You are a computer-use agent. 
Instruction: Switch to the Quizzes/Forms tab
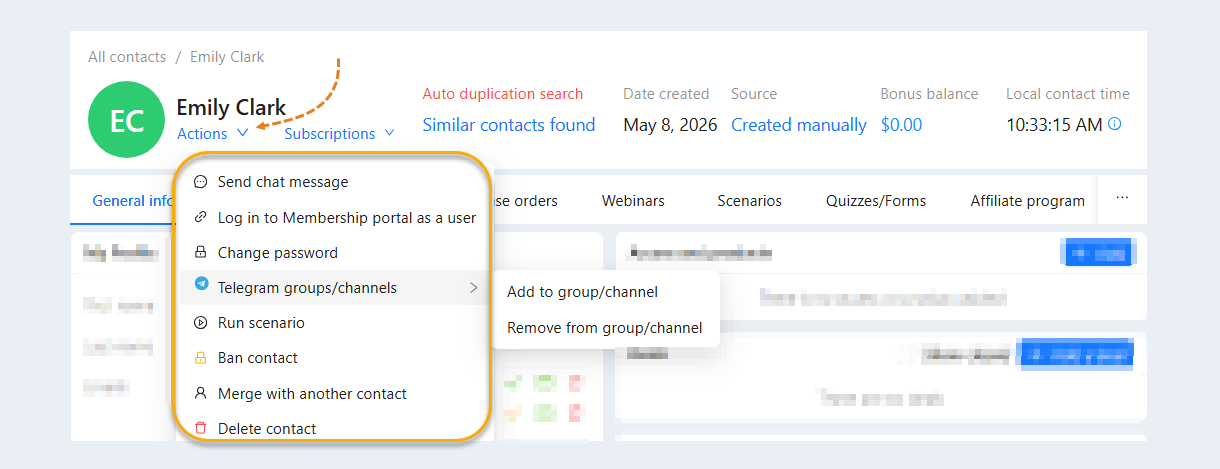pos(876,200)
